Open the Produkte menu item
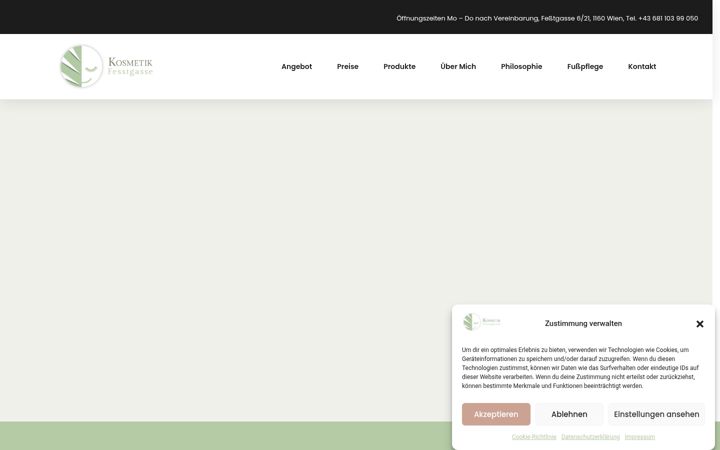The height and width of the screenshot is (450, 720). click(x=399, y=67)
